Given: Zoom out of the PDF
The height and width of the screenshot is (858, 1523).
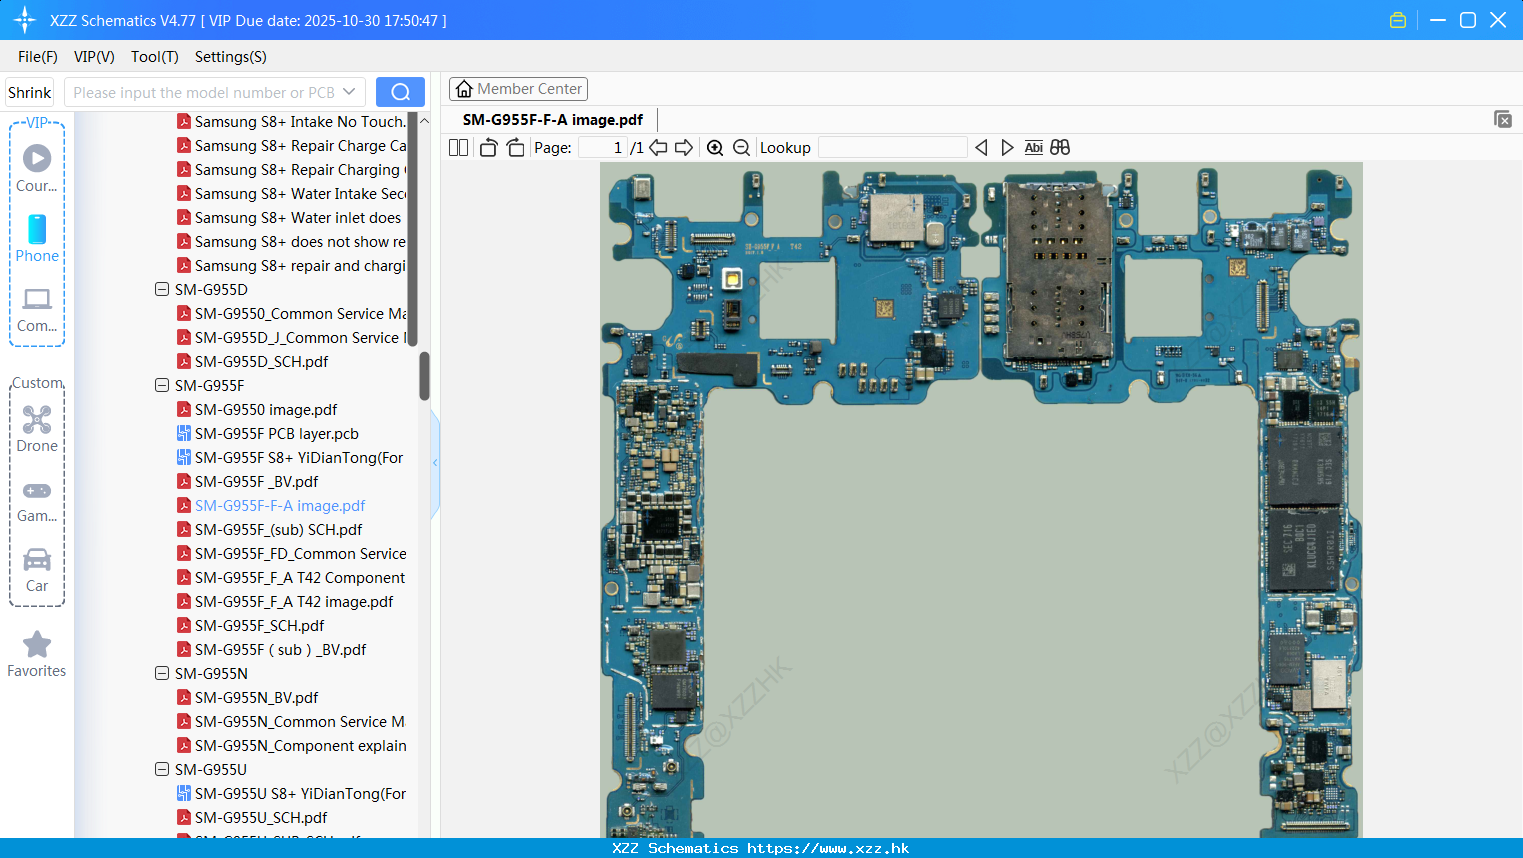Looking at the screenshot, I should pyautogui.click(x=741, y=147).
